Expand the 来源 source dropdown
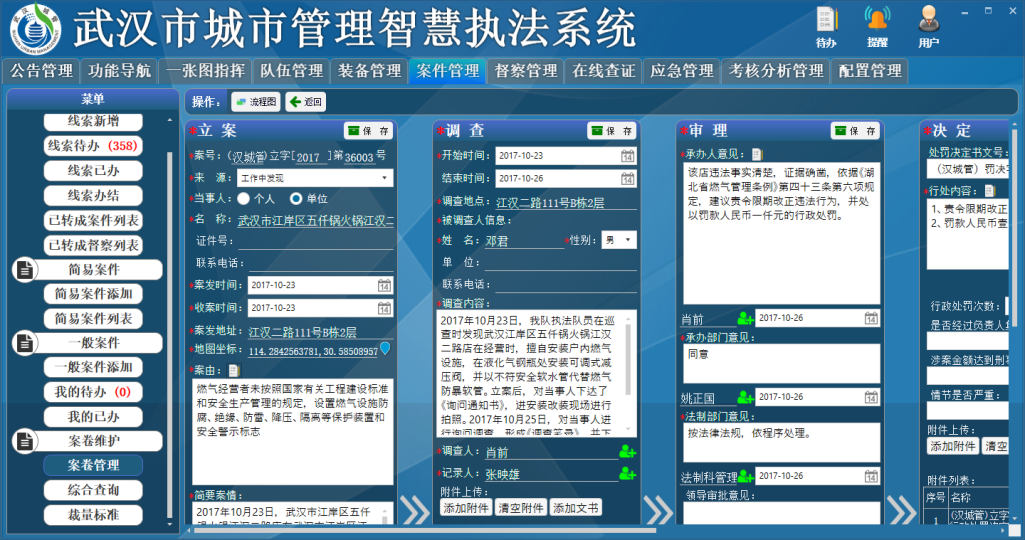Image resolution: width=1025 pixels, height=540 pixels. point(315,178)
